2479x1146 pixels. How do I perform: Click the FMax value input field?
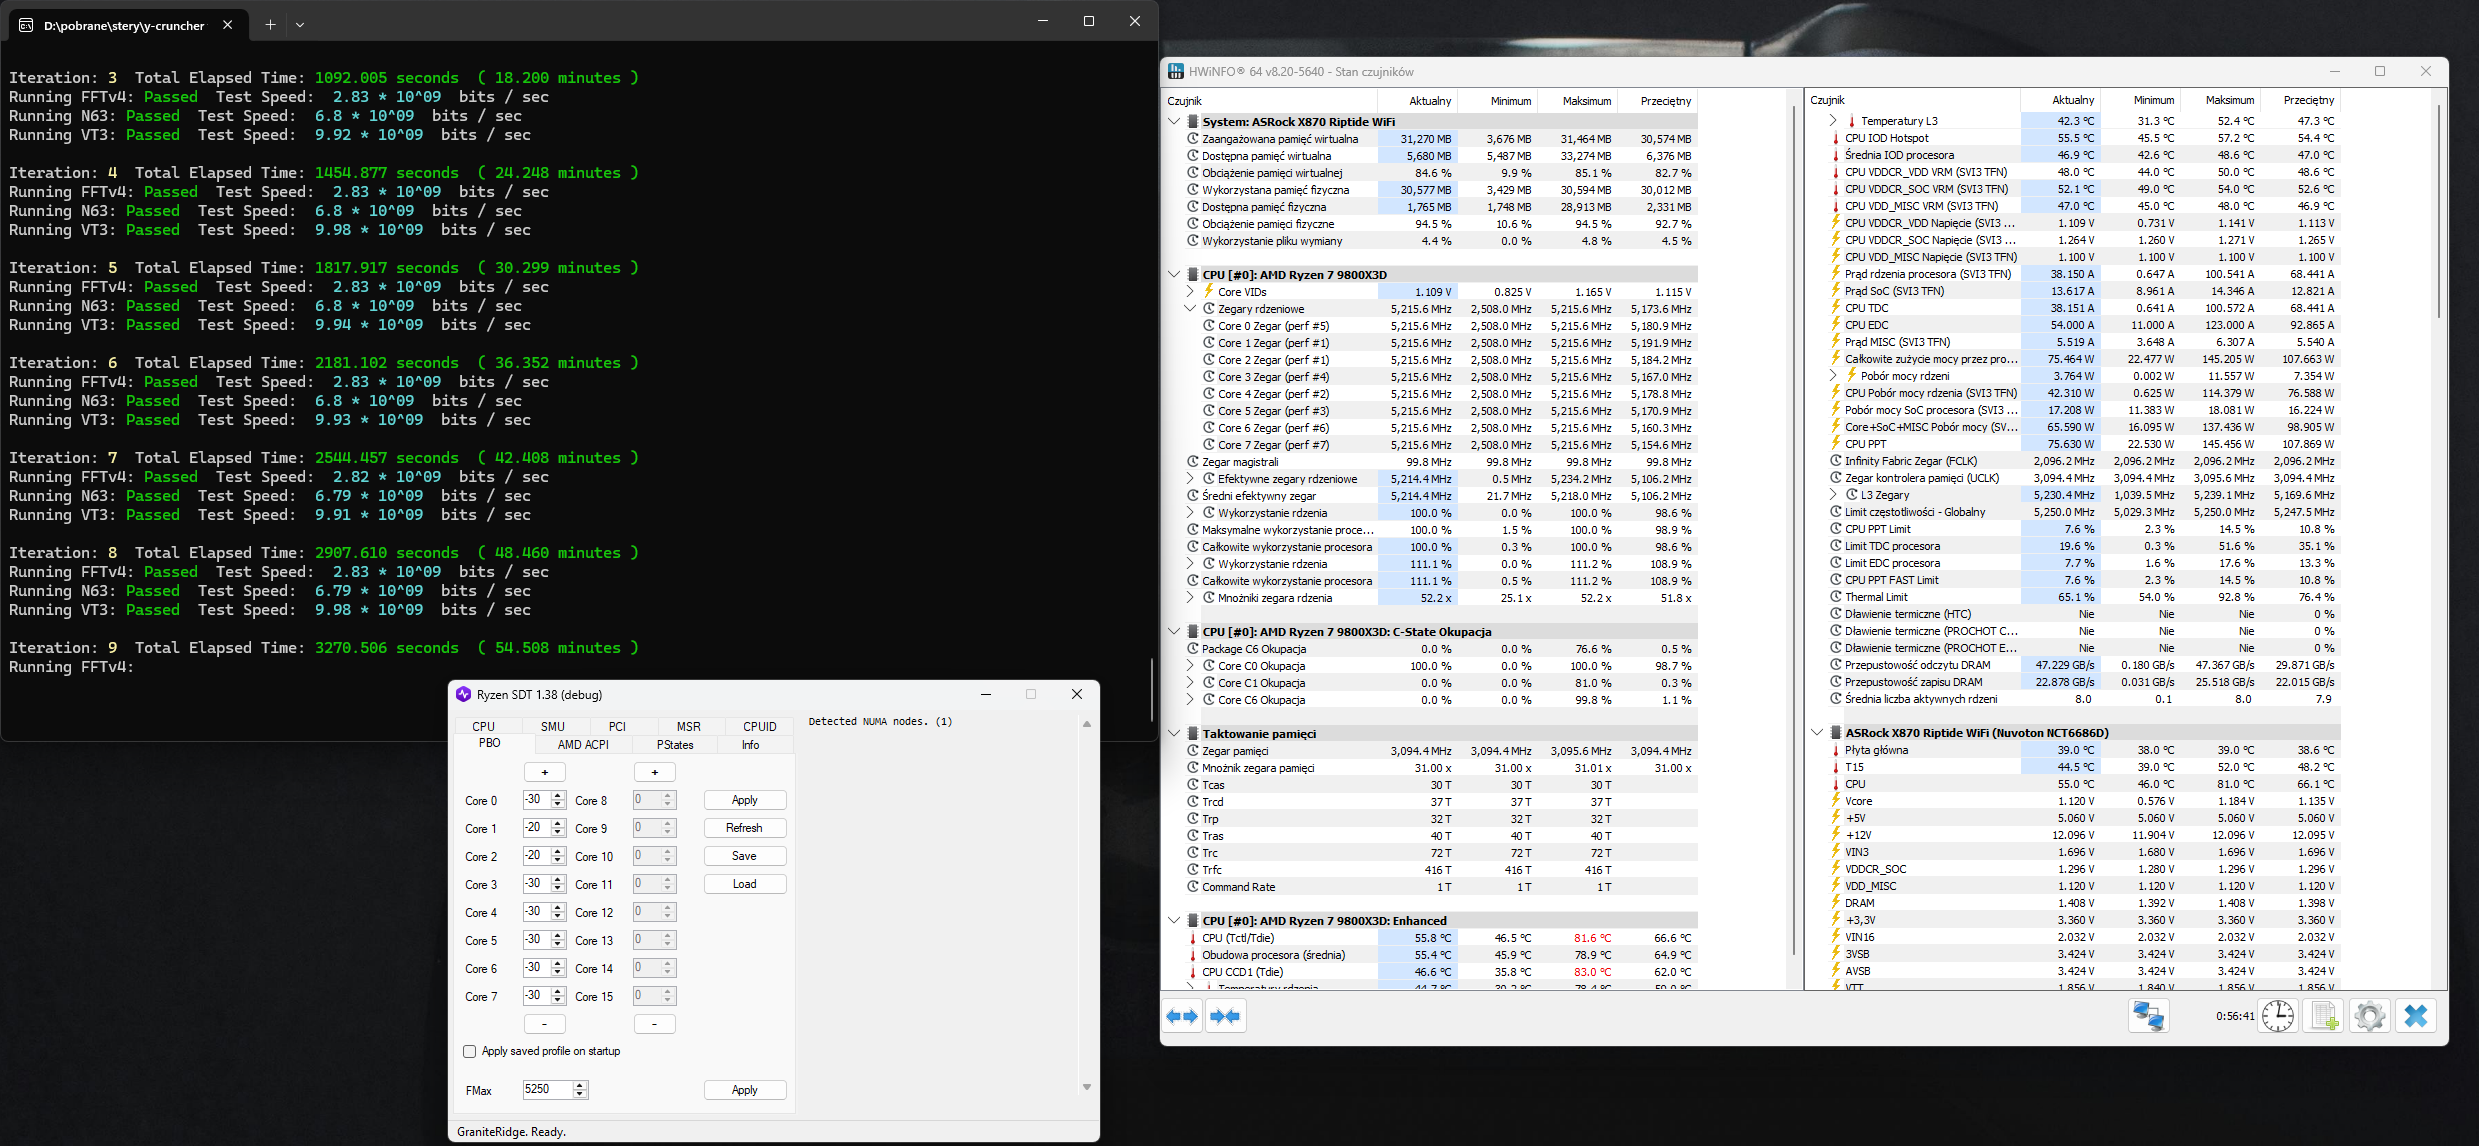(x=547, y=1089)
